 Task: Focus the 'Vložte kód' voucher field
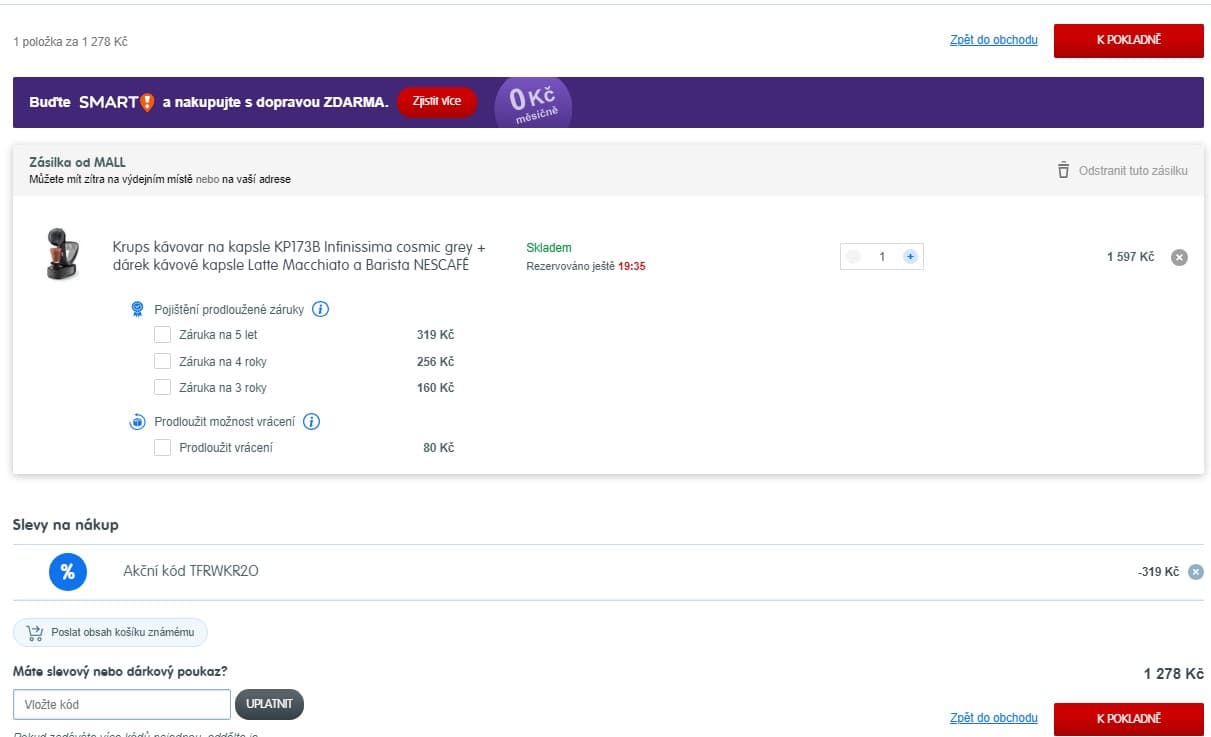(122, 705)
